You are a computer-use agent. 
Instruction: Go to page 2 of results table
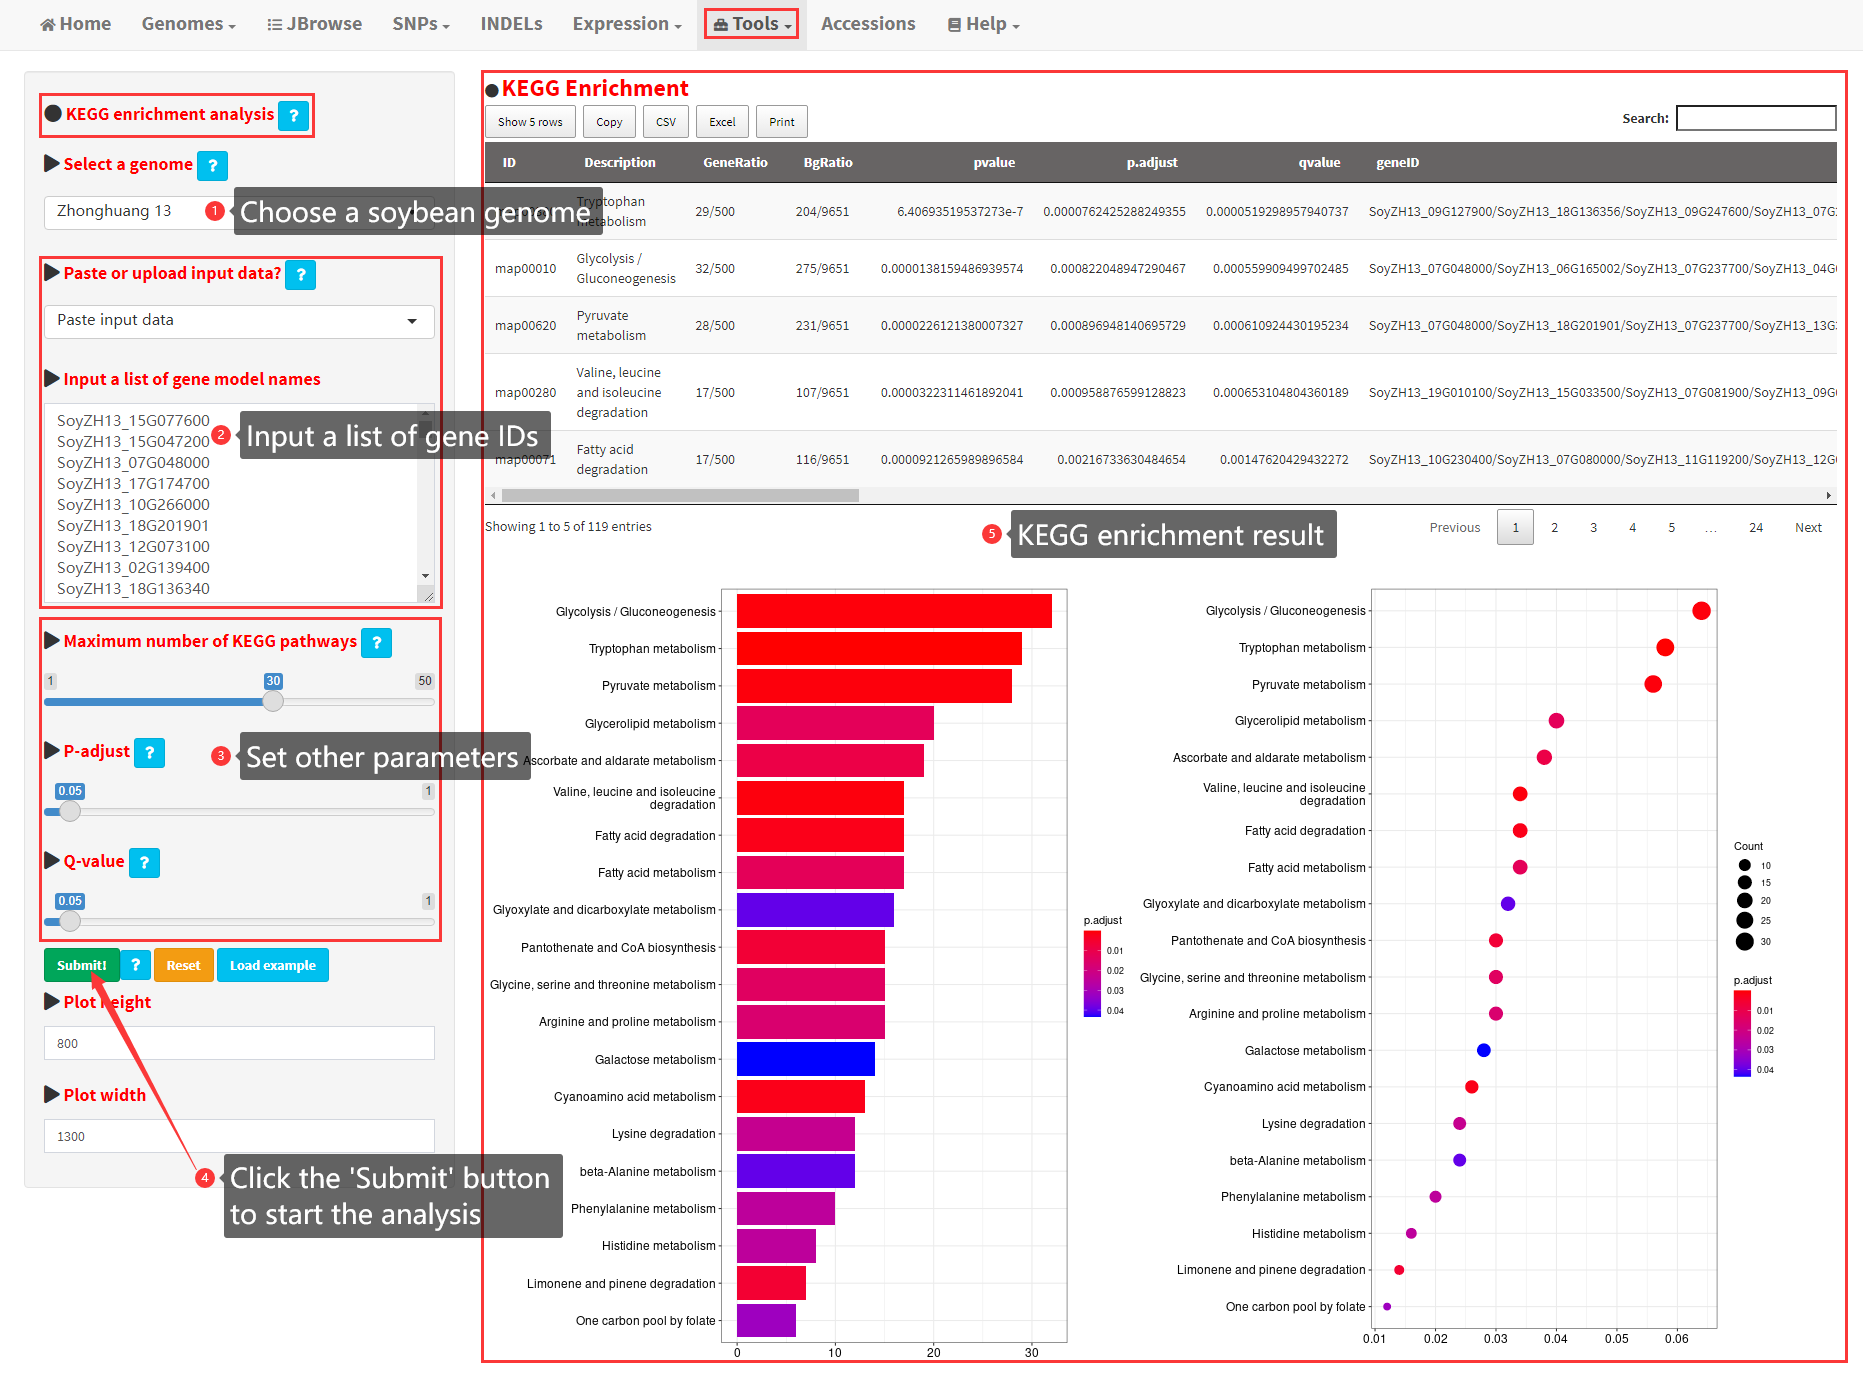pos(1554,528)
